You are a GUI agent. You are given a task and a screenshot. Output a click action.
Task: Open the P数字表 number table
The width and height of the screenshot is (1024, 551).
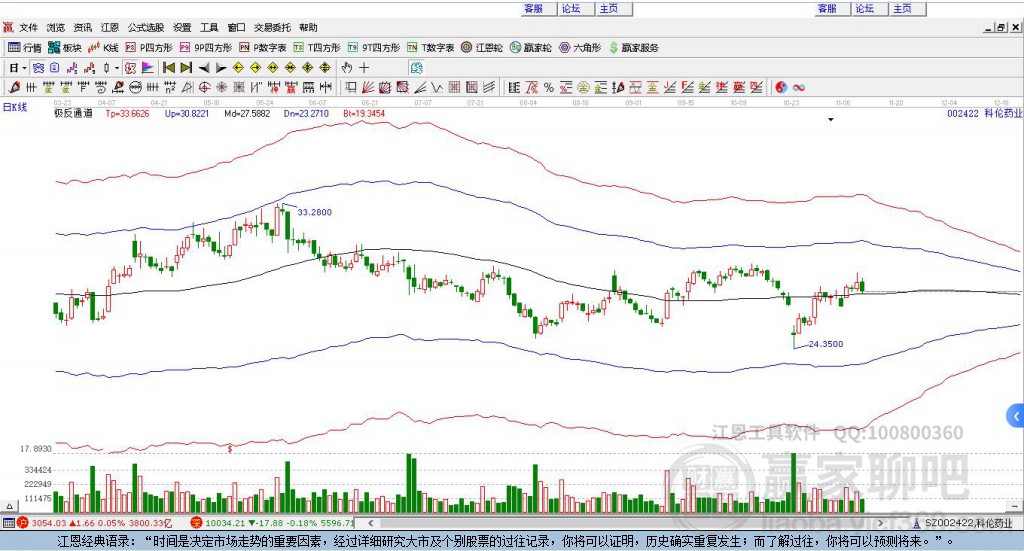point(263,48)
